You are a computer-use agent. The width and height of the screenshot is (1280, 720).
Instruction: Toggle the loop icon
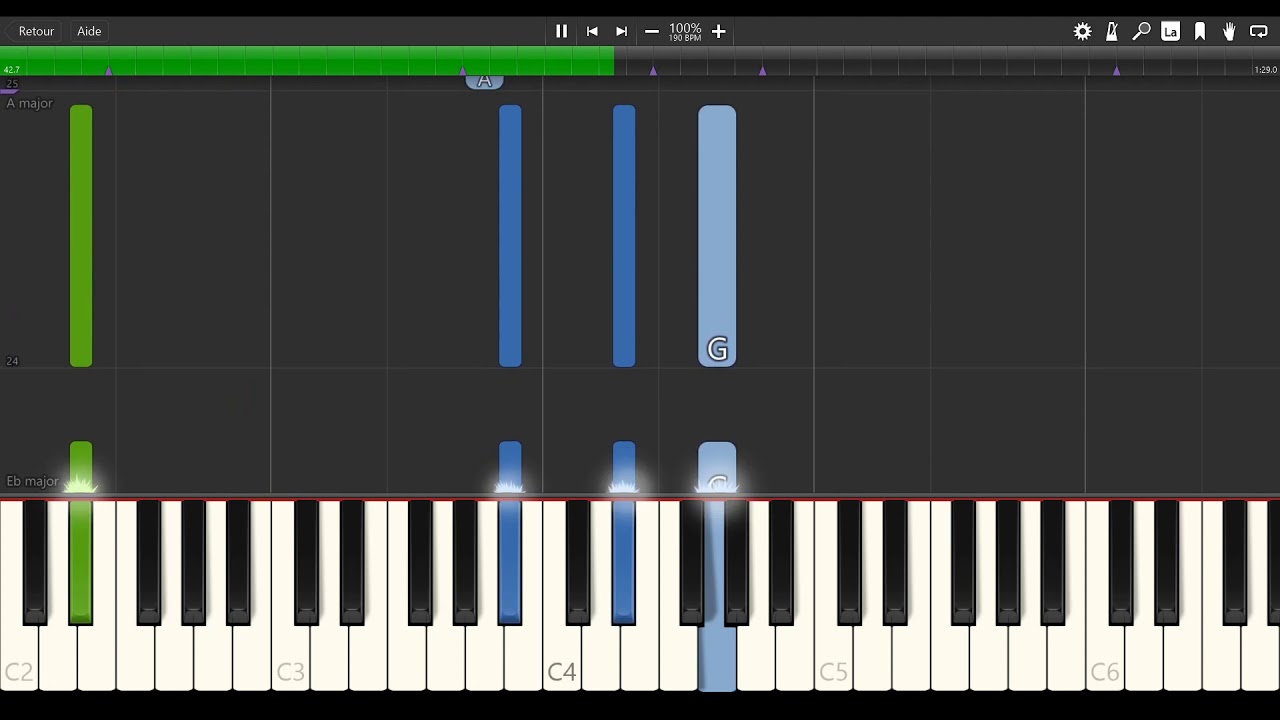[x=1259, y=31]
